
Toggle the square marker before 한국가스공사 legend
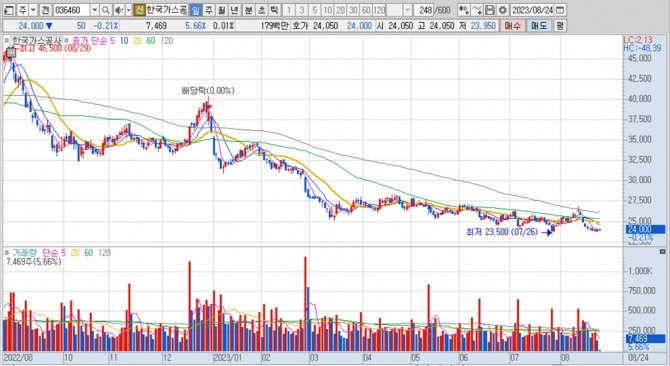pyautogui.click(x=6, y=41)
